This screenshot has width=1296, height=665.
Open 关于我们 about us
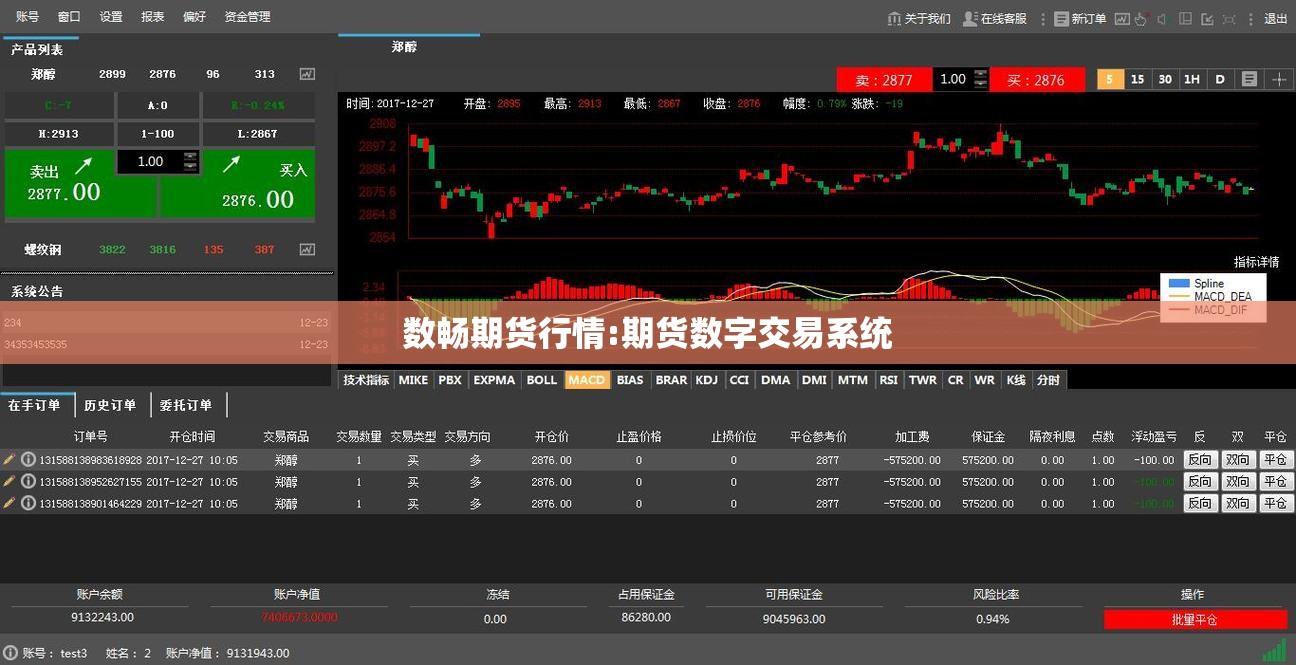pos(919,19)
